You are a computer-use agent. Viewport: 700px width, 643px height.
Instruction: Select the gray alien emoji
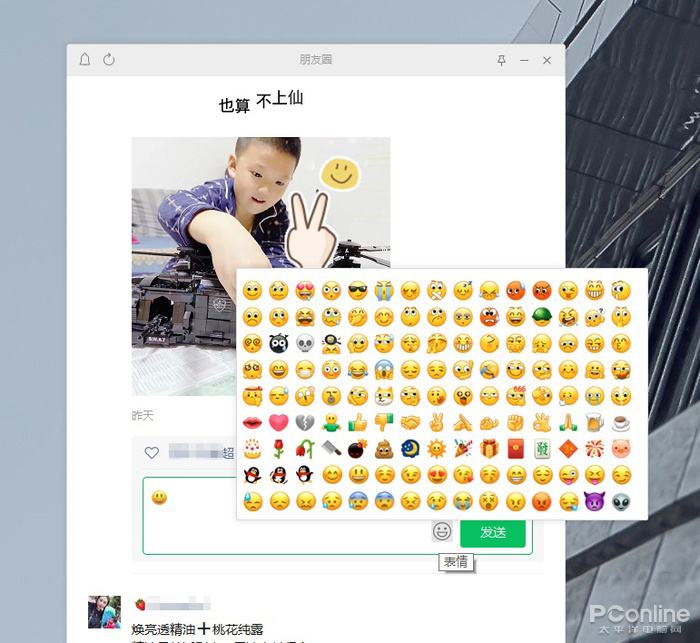pyautogui.click(x=621, y=501)
